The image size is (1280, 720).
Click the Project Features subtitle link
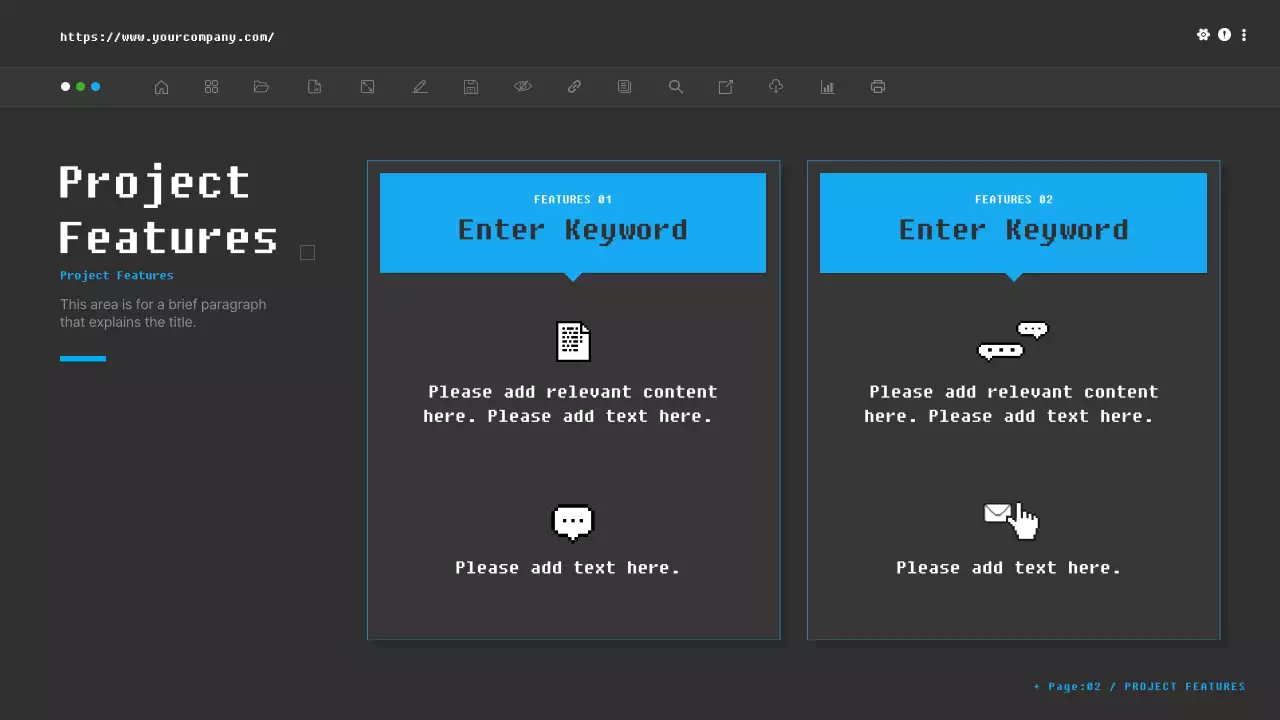pos(116,275)
